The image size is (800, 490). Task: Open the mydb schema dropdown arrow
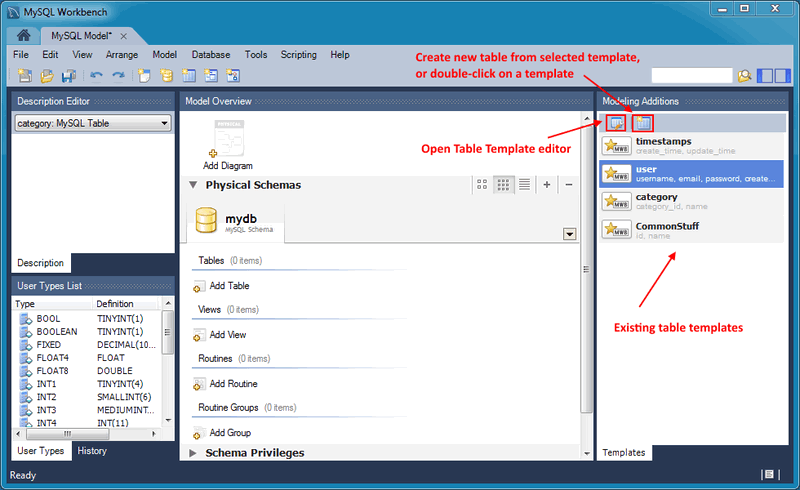point(569,234)
